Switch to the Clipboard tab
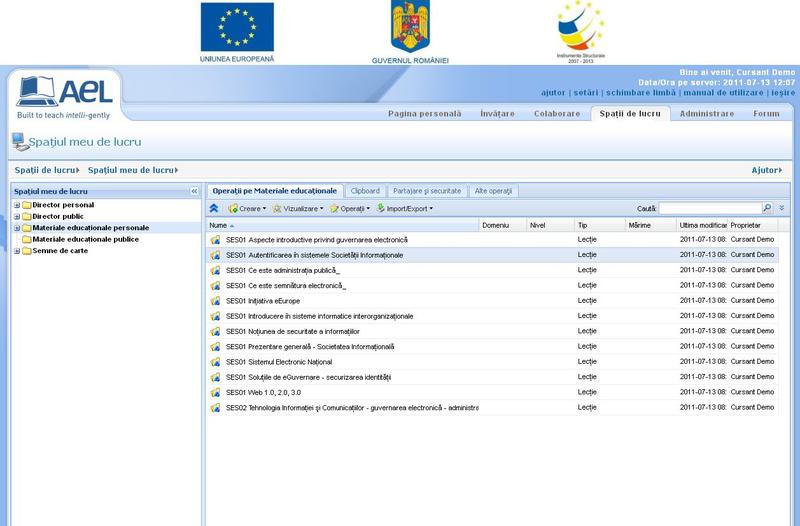Screen dimensions: 800x526 (365, 190)
